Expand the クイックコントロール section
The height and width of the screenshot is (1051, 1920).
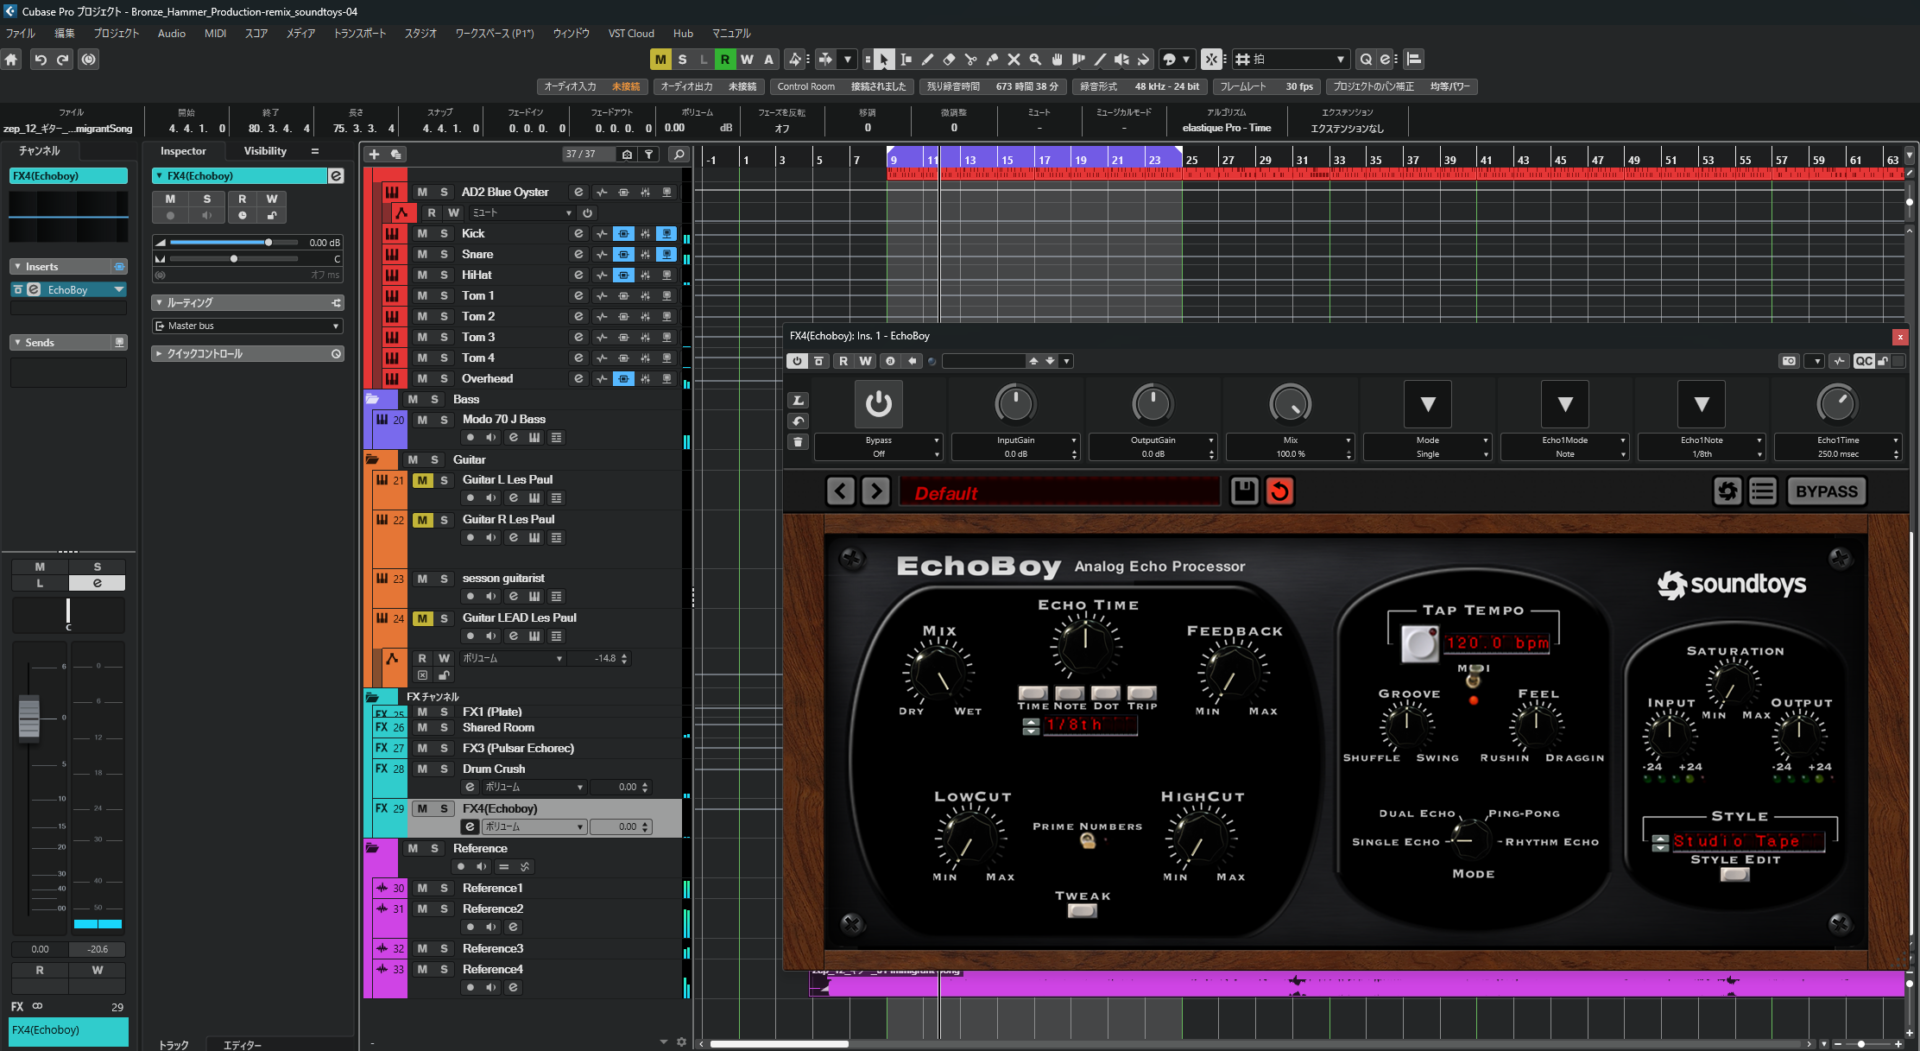click(x=248, y=354)
